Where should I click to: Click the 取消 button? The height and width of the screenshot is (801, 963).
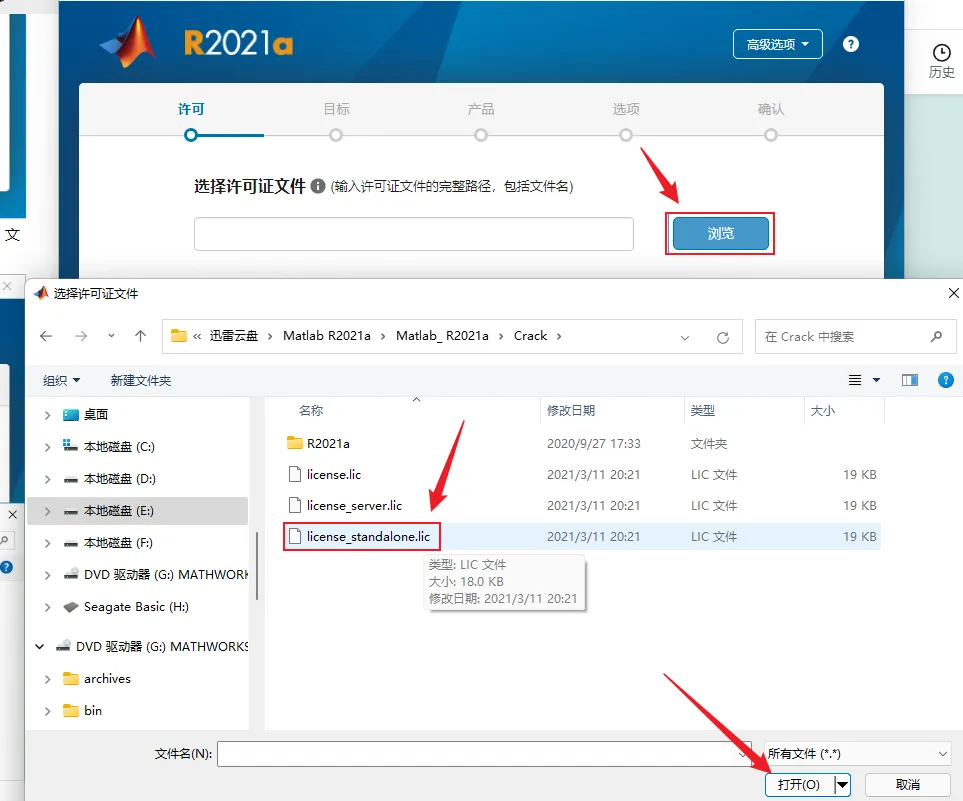(908, 784)
